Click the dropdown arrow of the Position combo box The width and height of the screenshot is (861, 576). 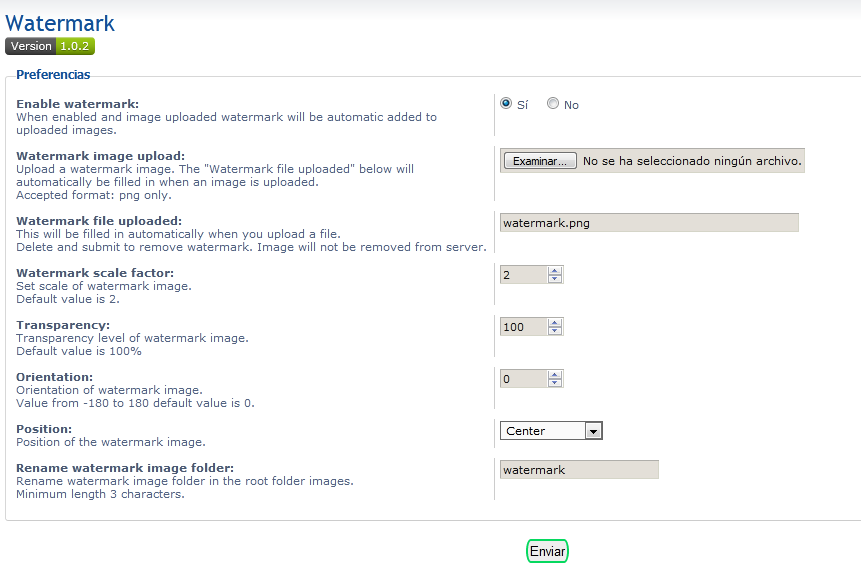point(593,431)
